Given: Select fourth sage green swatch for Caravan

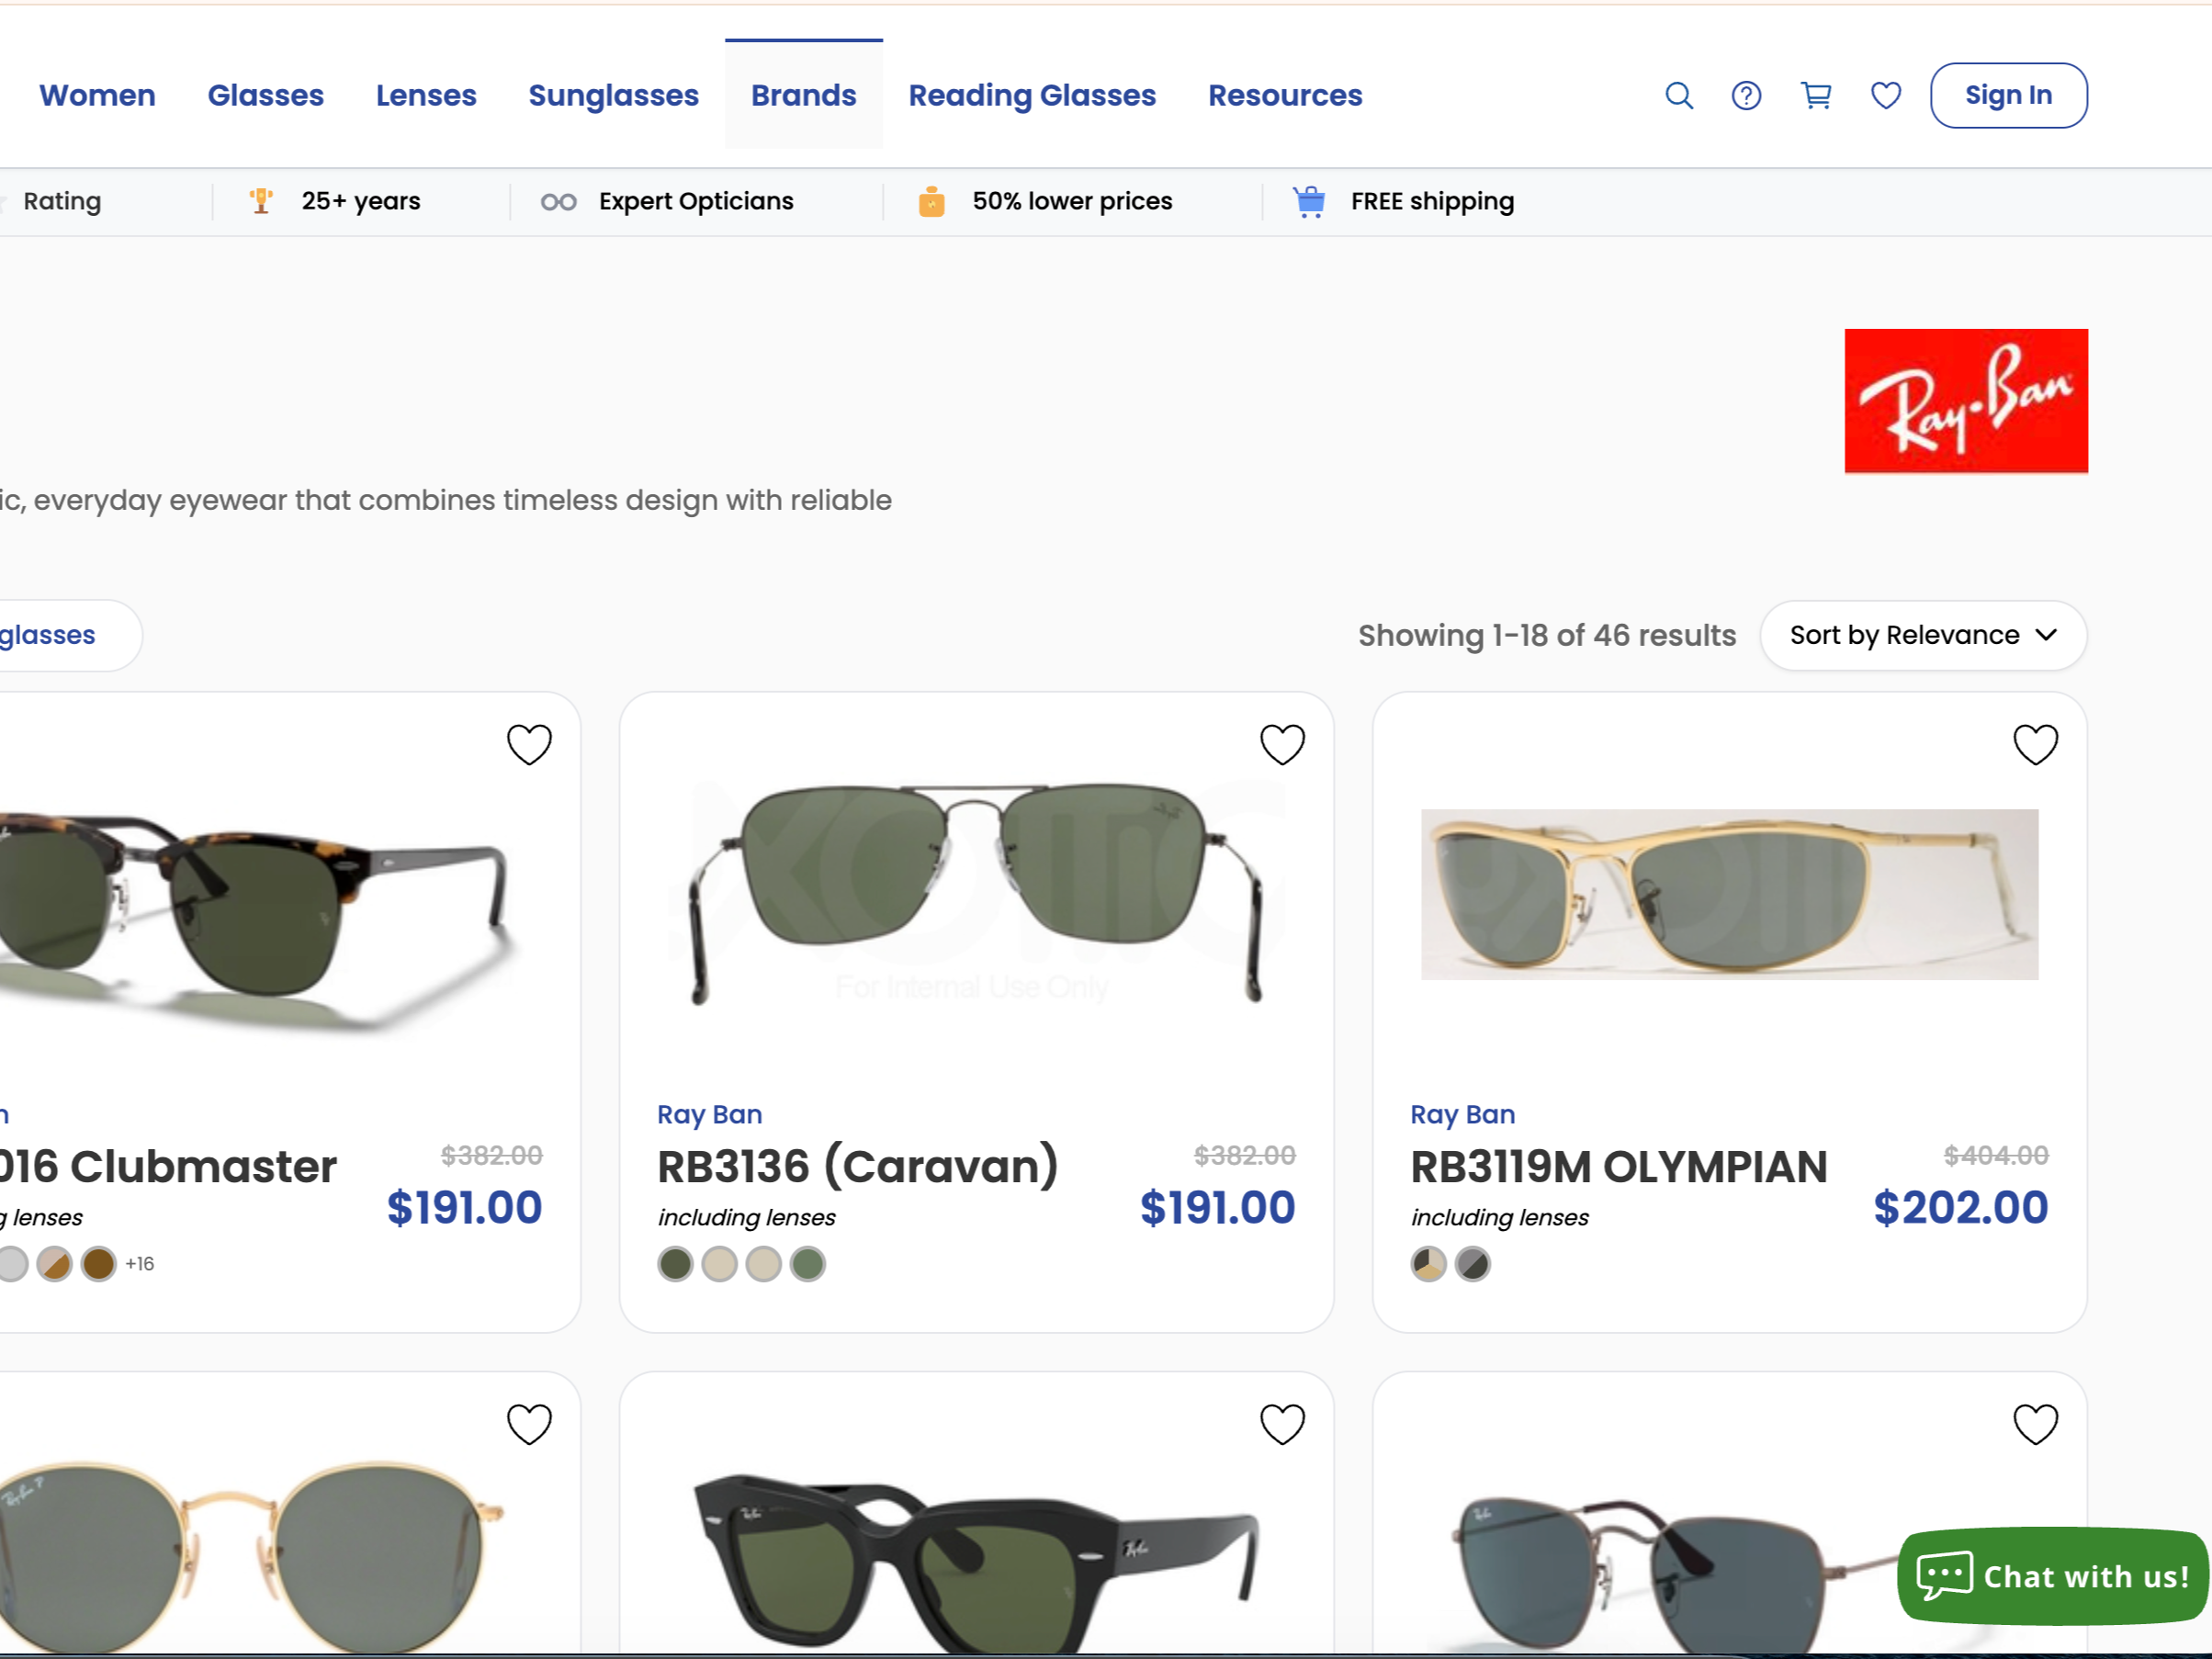Looking at the screenshot, I should 808,1264.
